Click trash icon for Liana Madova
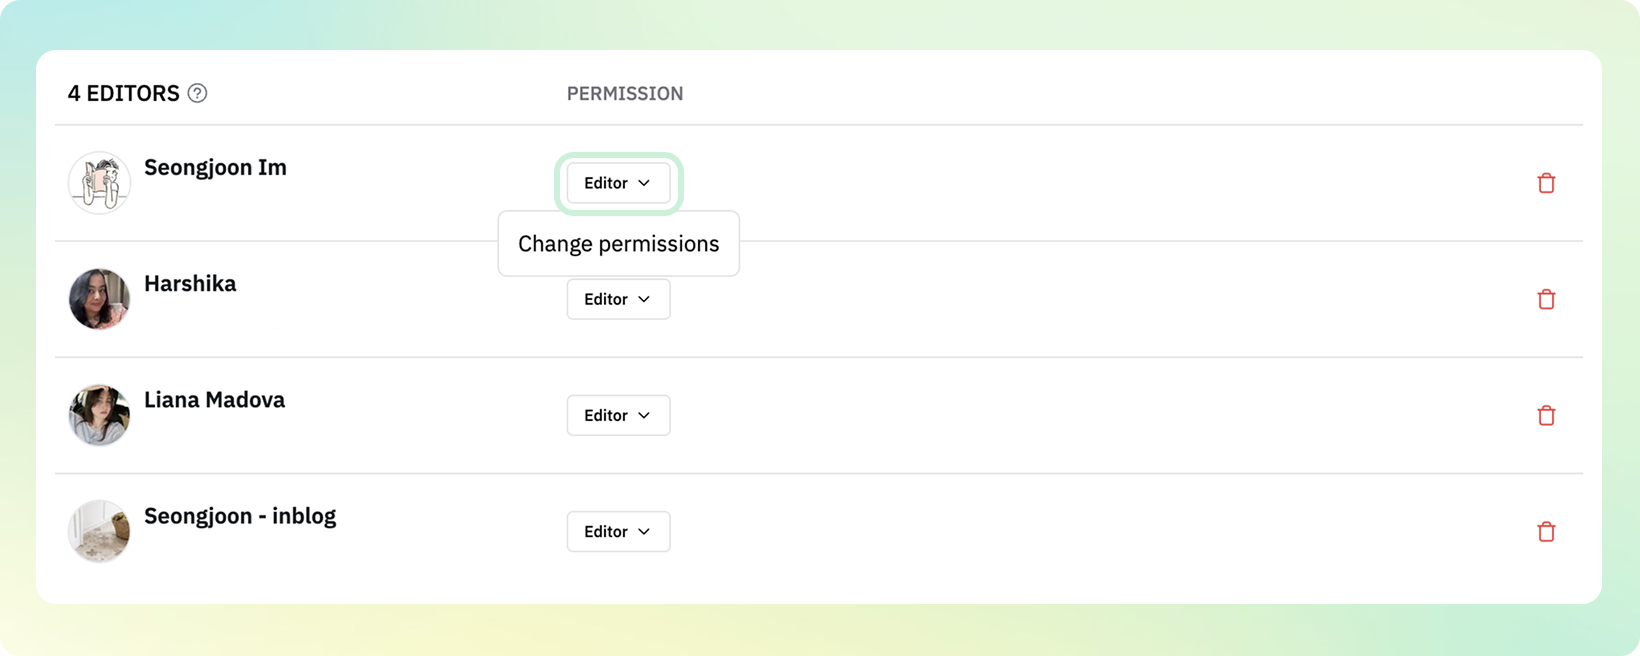The width and height of the screenshot is (1640, 656). click(x=1546, y=415)
